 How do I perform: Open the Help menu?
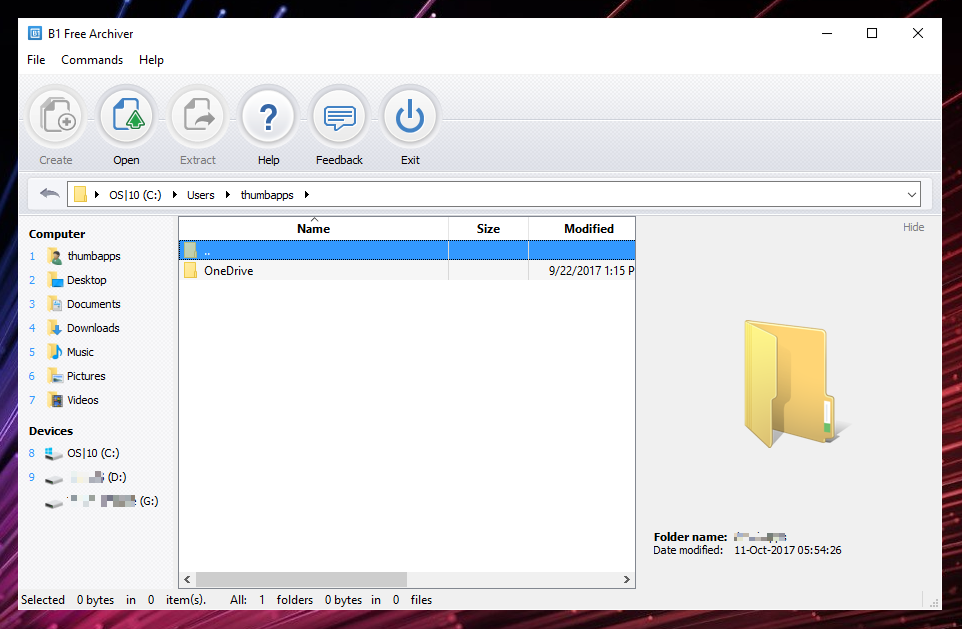click(151, 60)
